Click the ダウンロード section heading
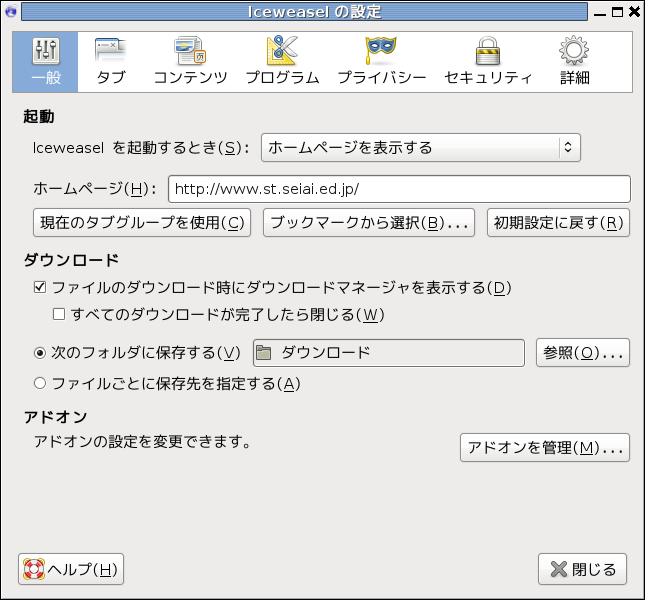Viewport: 645px width, 600px height. 71,260
